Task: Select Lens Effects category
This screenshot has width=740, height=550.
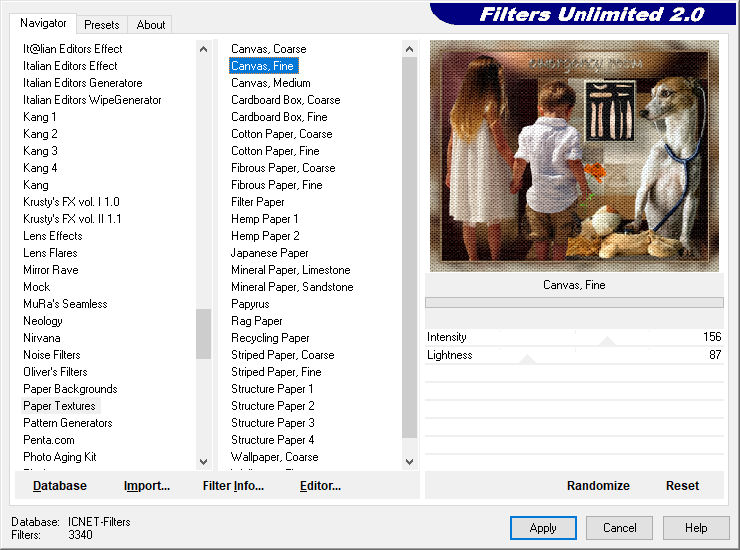Action: pyautogui.click(x=52, y=236)
